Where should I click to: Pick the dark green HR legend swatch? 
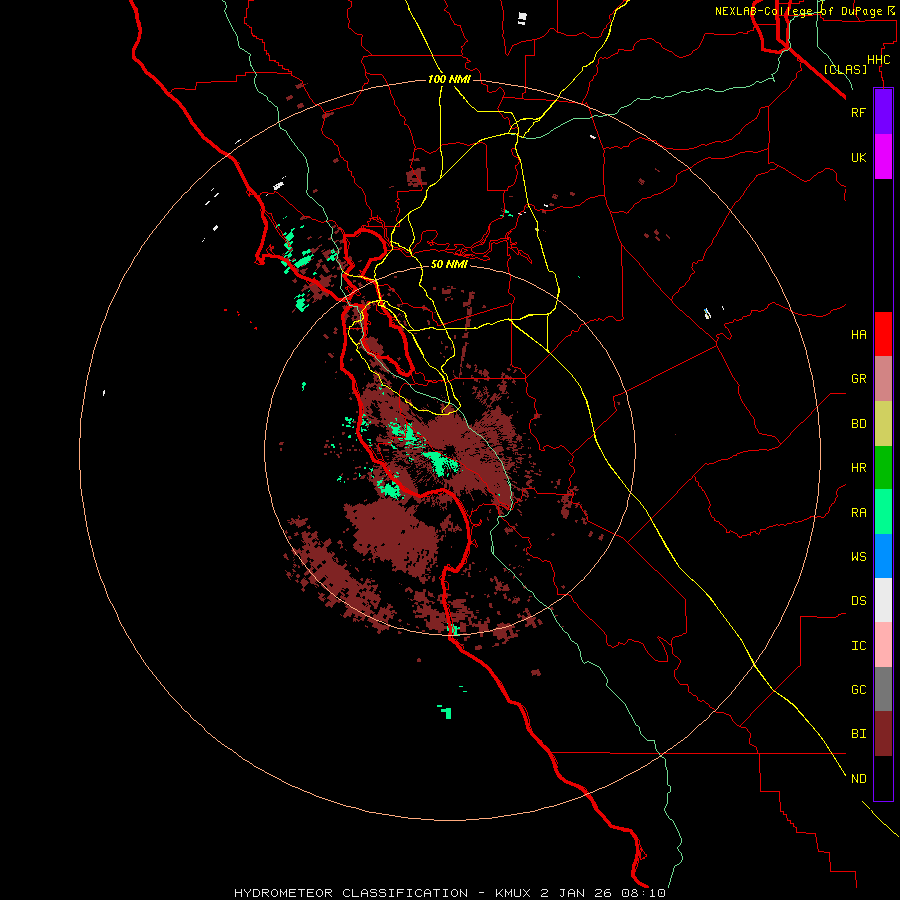coord(883,468)
